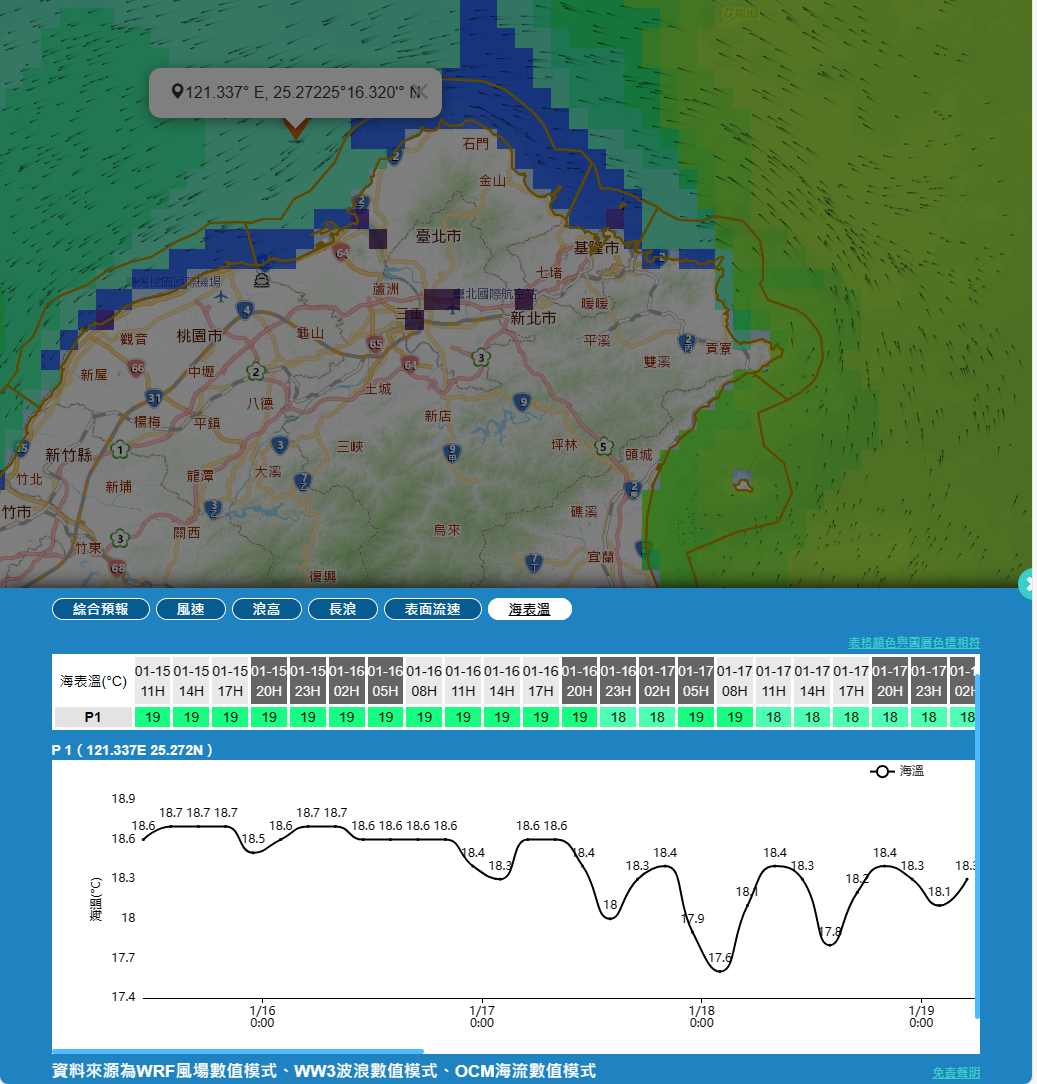Click the 海溫 legend marker in chart

tap(882, 772)
